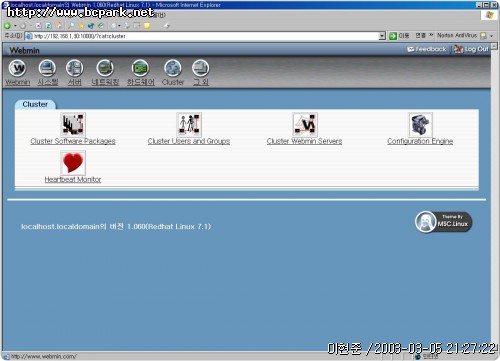Click the red heart Heartbeat Monitor icon

pos(73,163)
